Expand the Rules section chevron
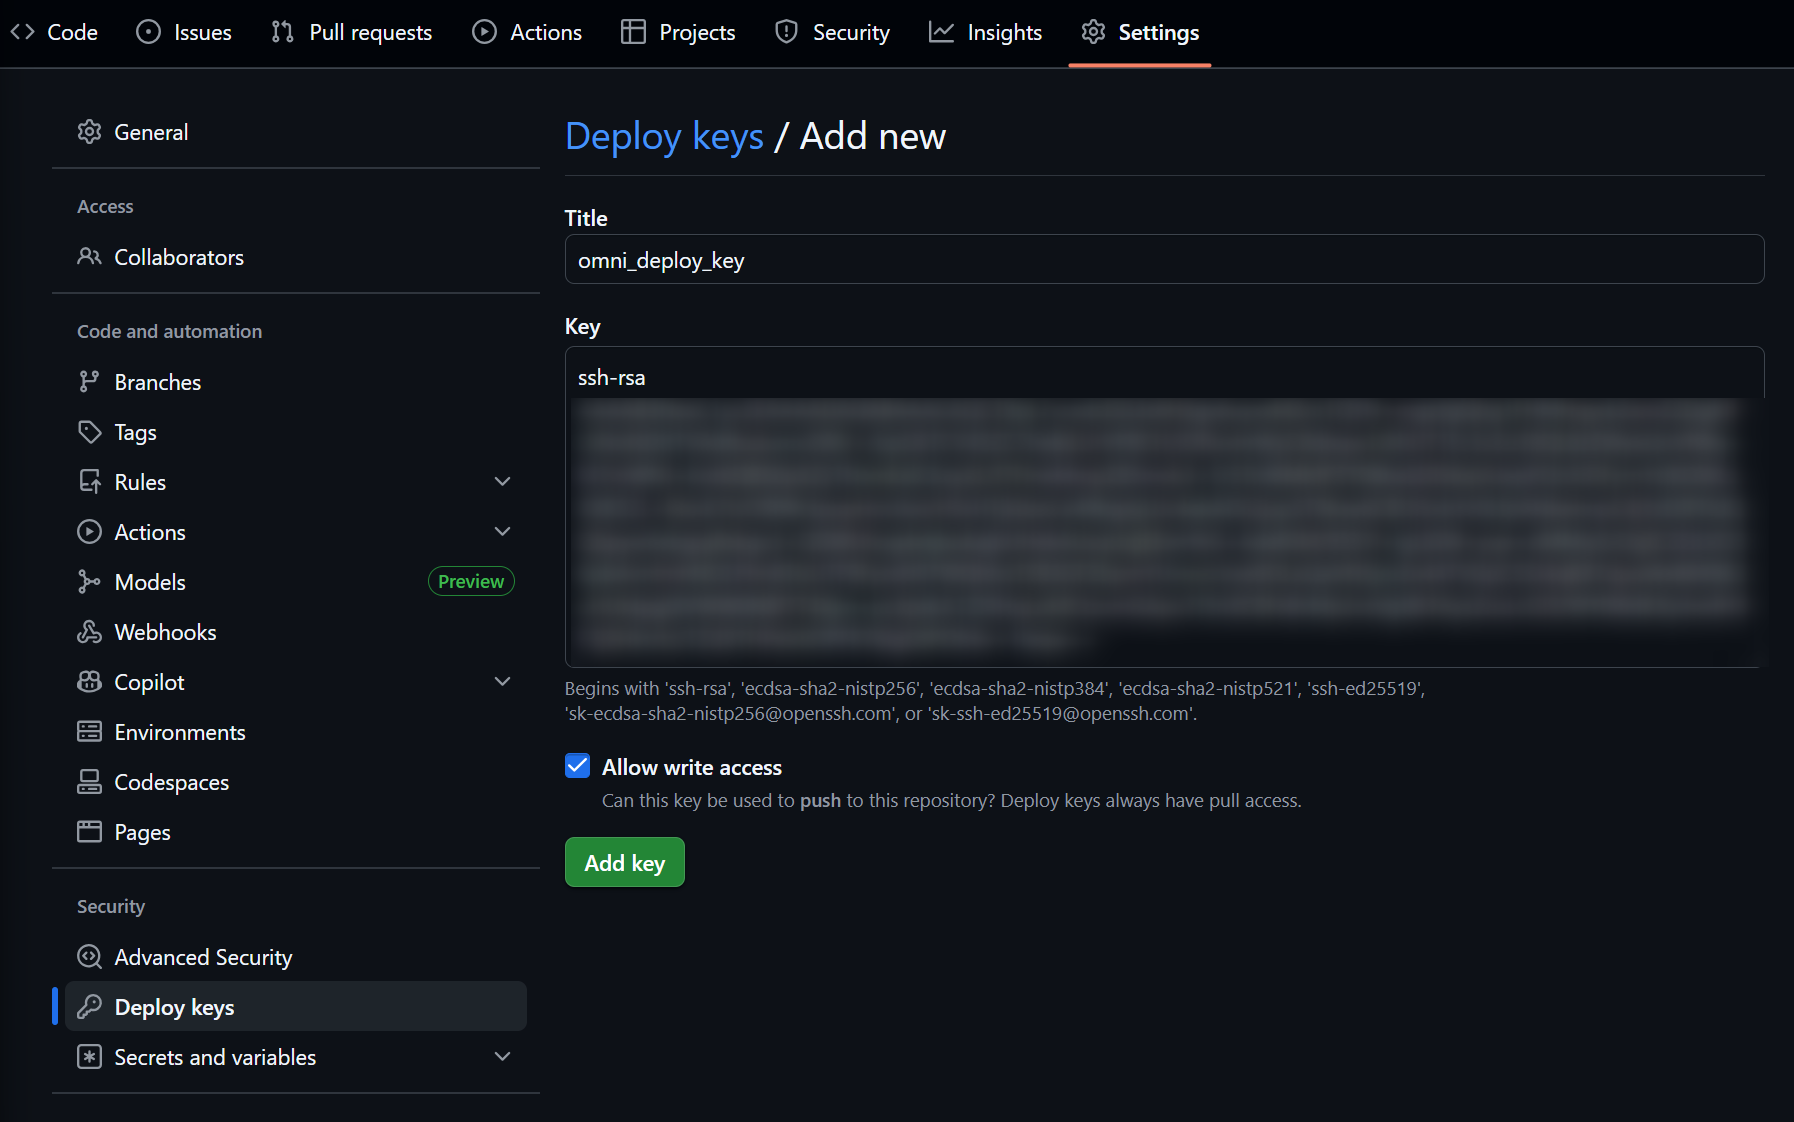This screenshot has width=1794, height=1122. pos(503,482)
